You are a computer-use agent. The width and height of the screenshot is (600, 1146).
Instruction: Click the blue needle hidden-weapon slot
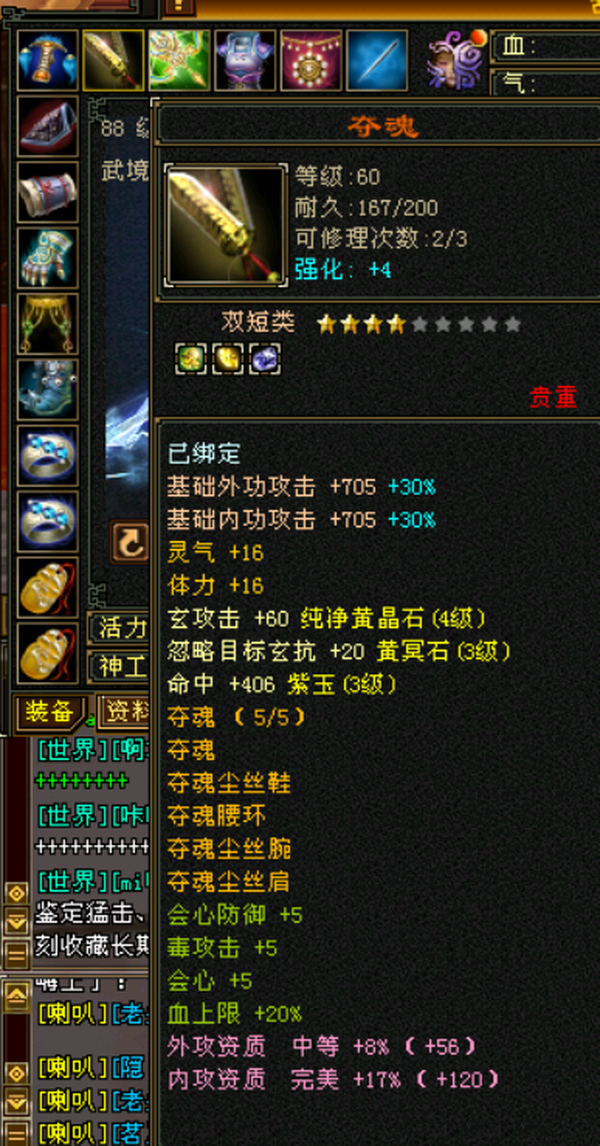pos(376,60)
